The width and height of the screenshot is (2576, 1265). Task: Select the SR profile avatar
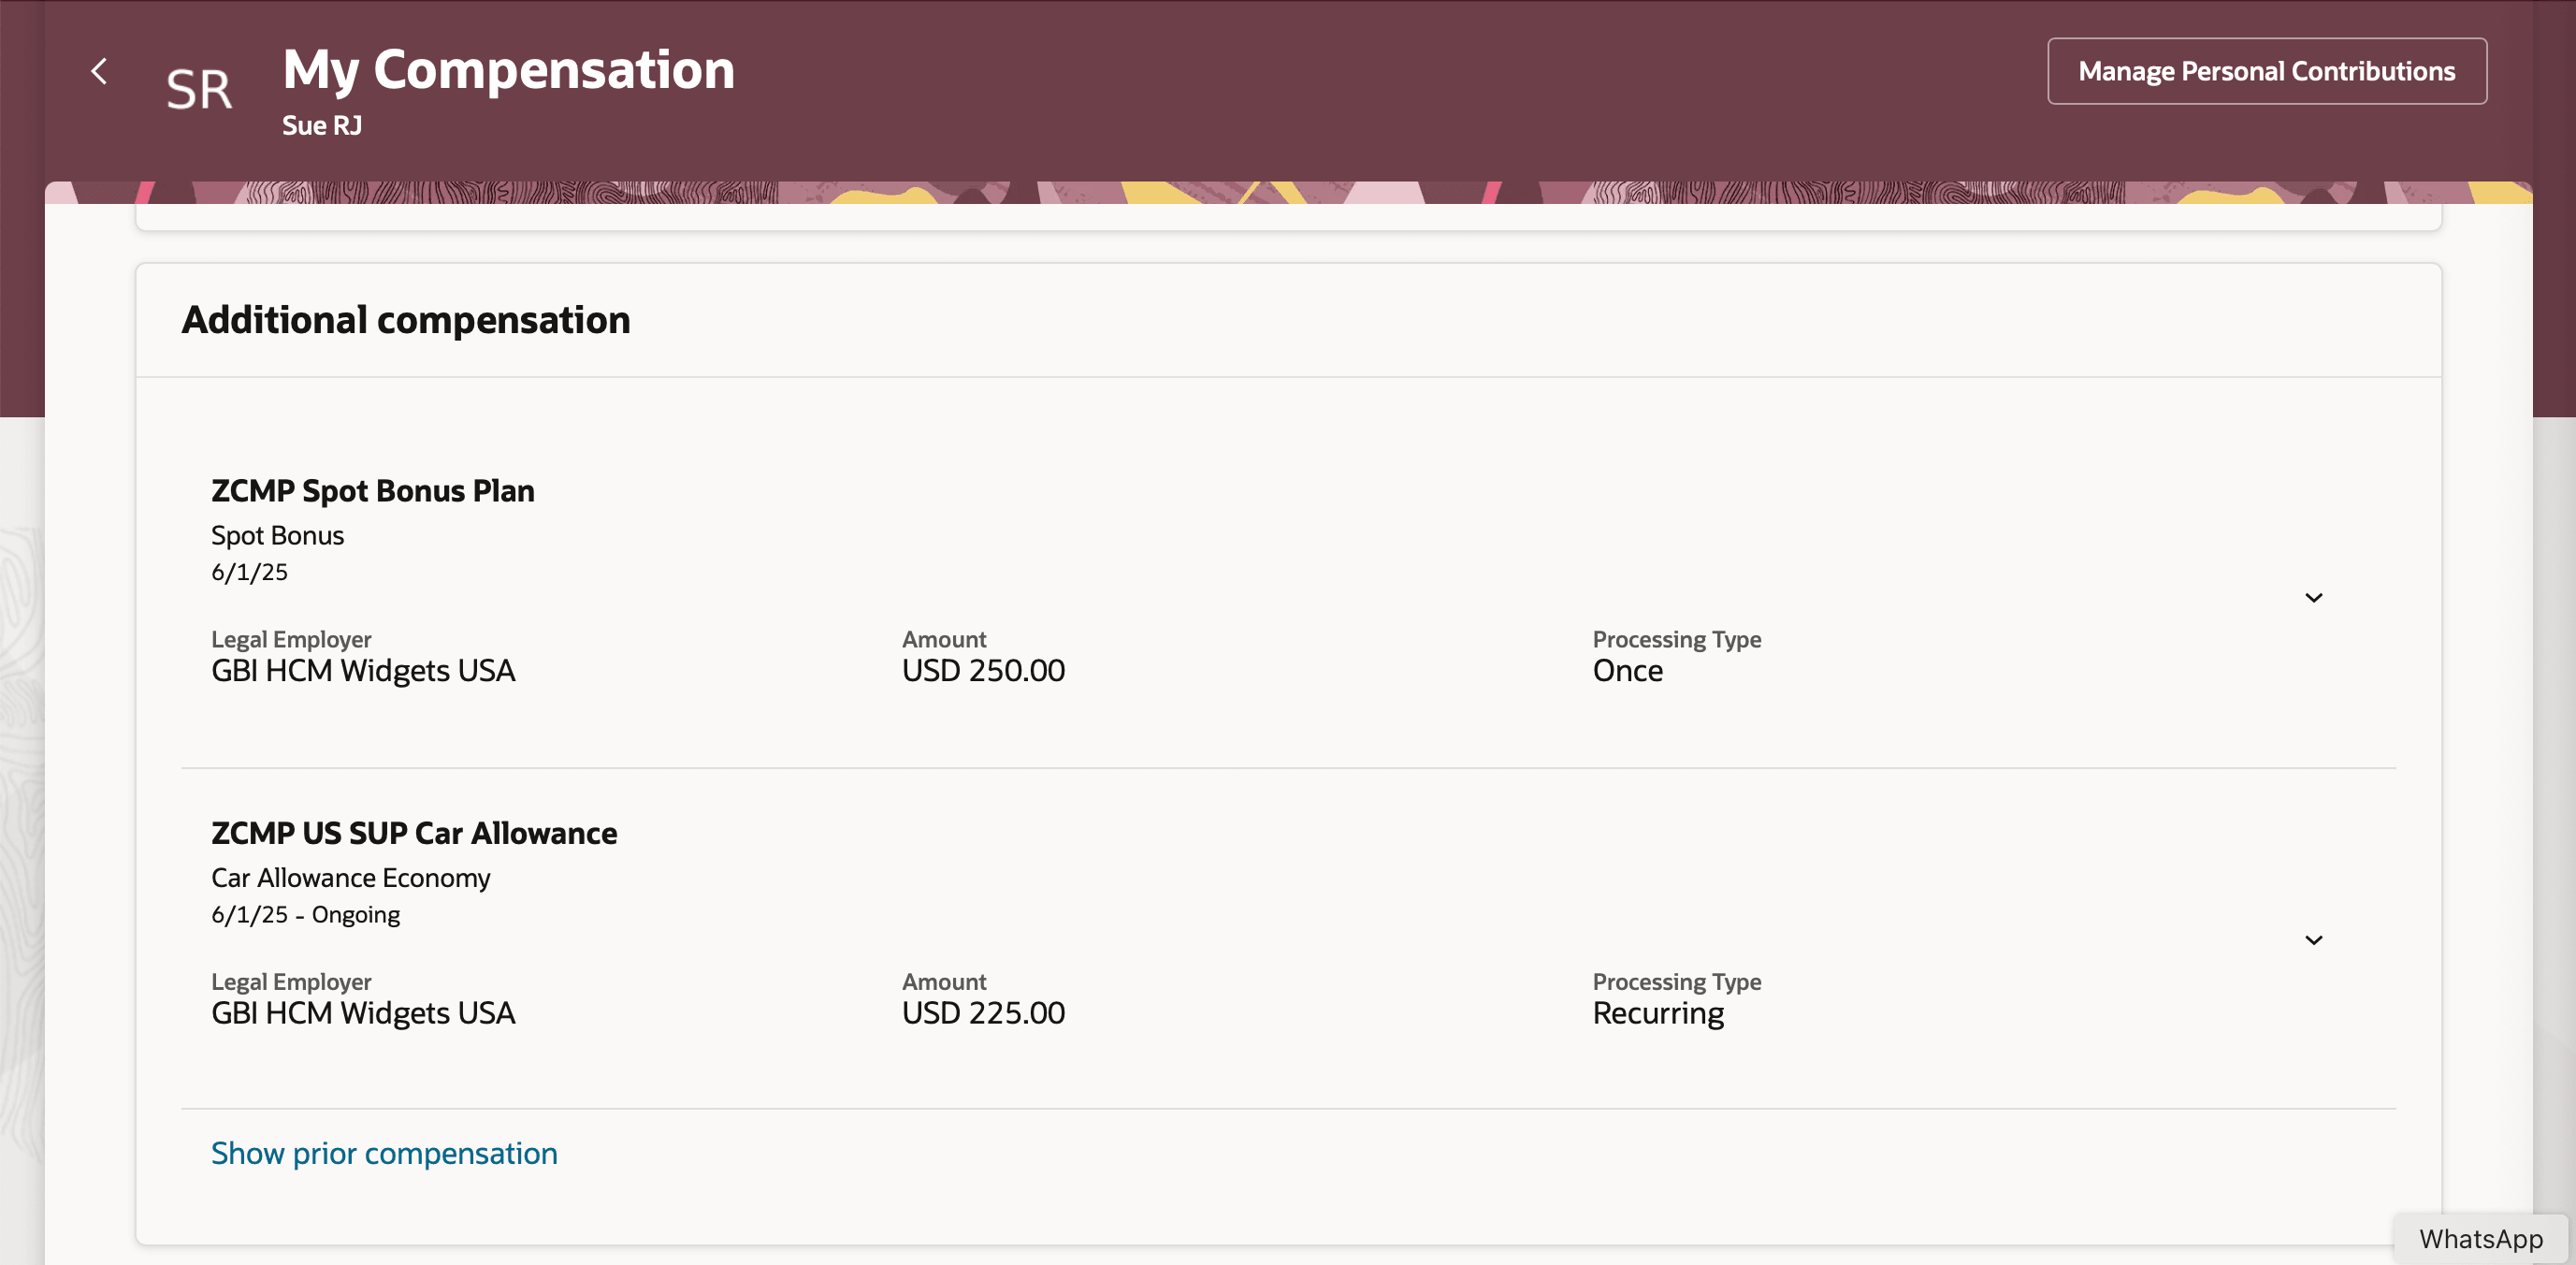click(x=199, y=89)
